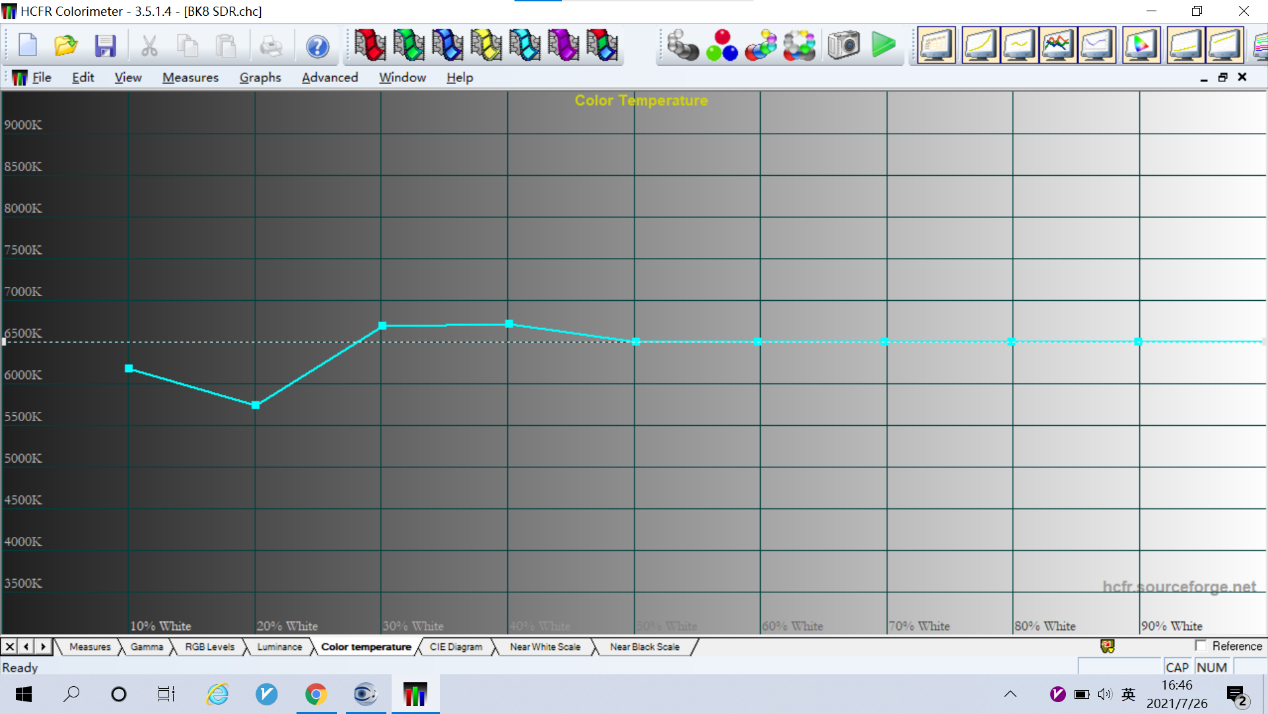Click the tab scroll right arrow
Screen dimensions: 1268x714
click(43, 647)
